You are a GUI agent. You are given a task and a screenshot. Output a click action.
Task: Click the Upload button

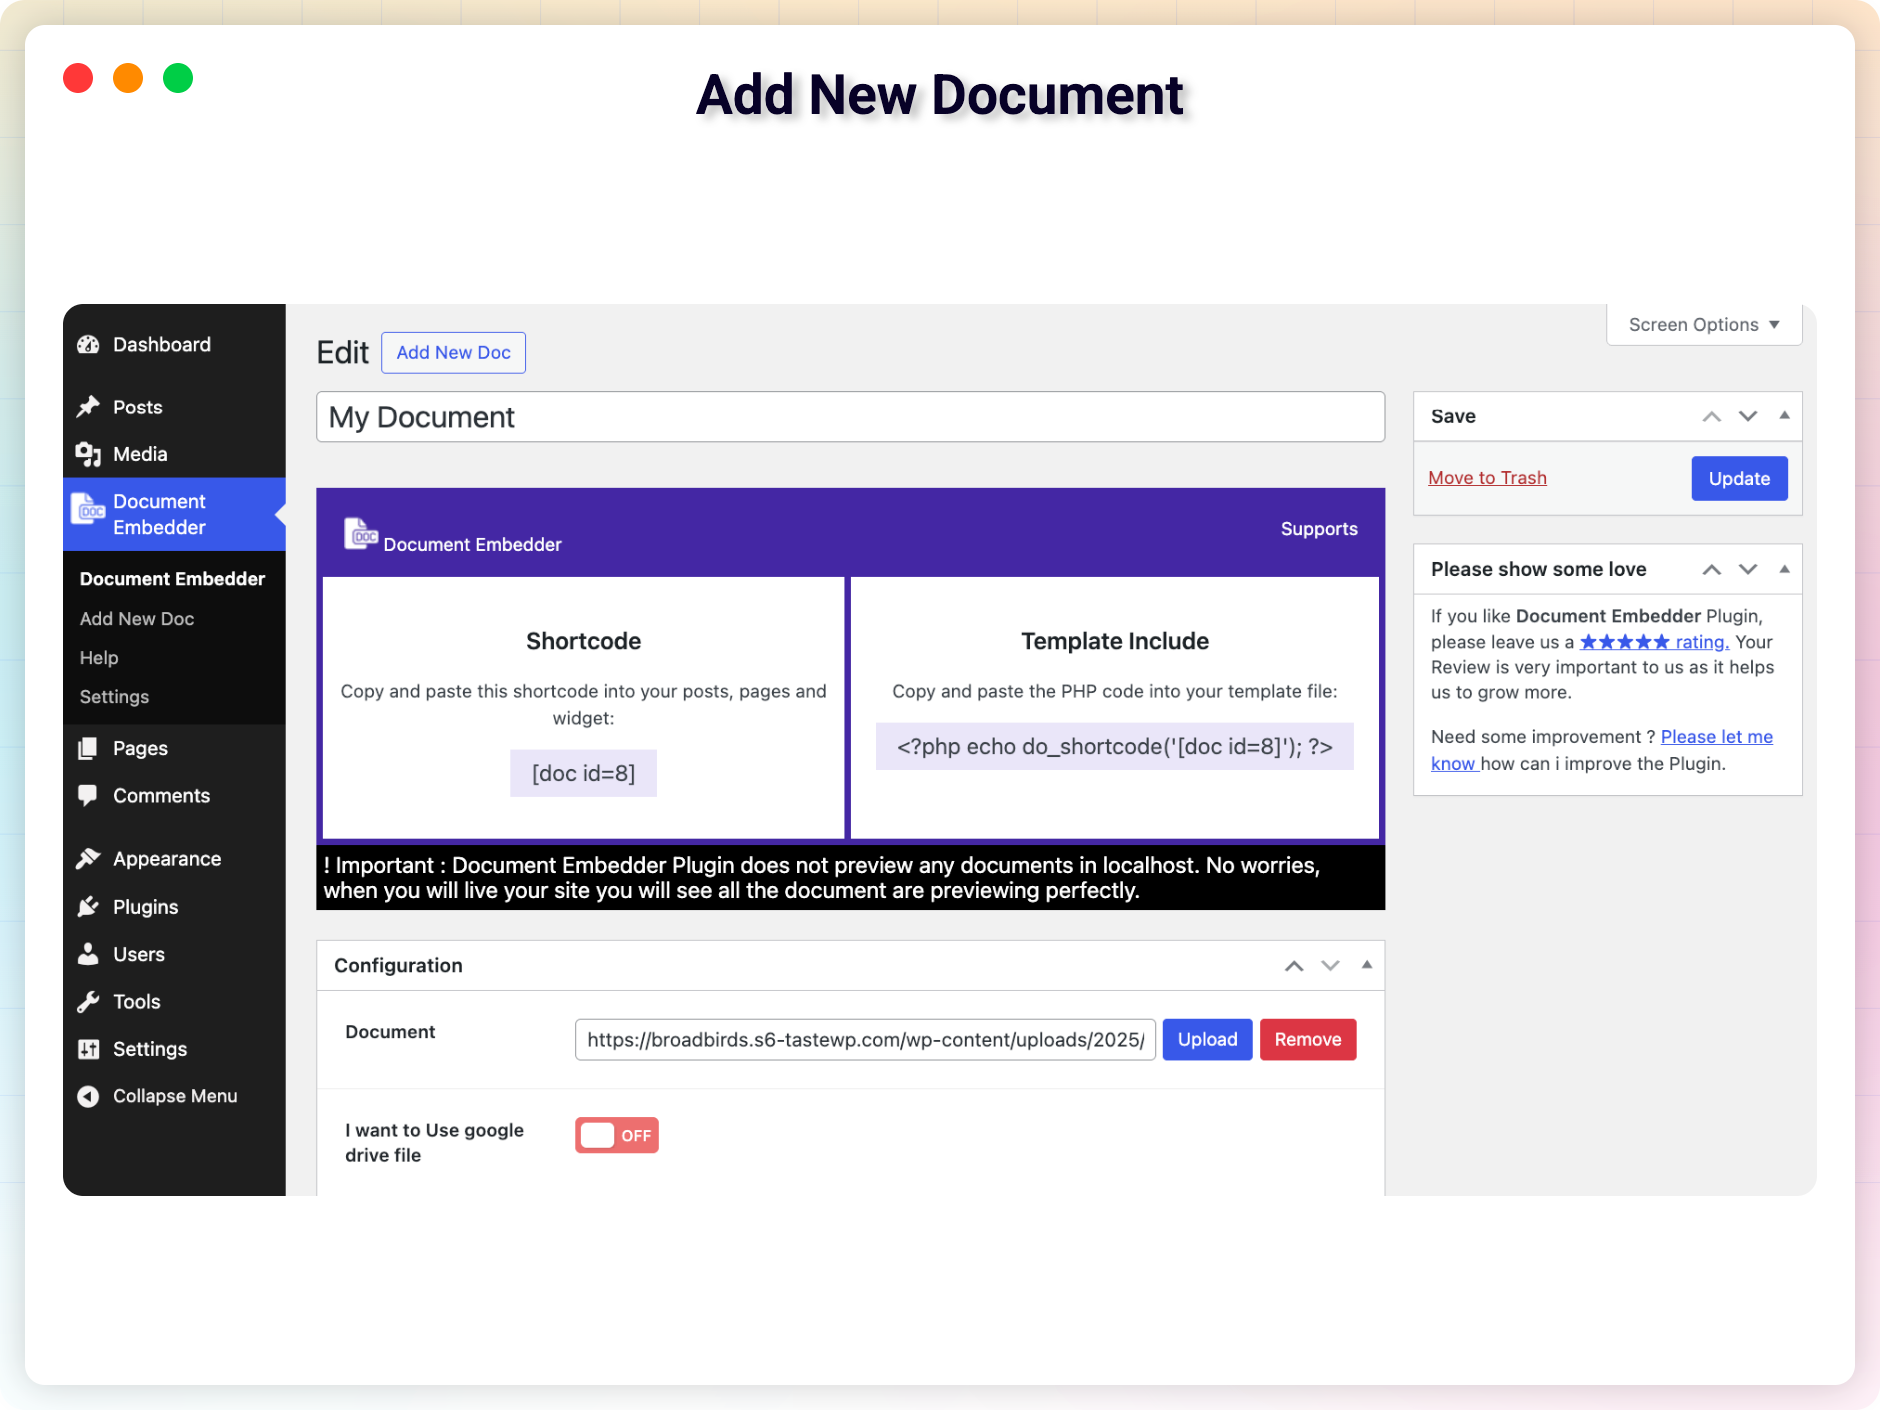pyautogui.click(x=1207, y=1040)
